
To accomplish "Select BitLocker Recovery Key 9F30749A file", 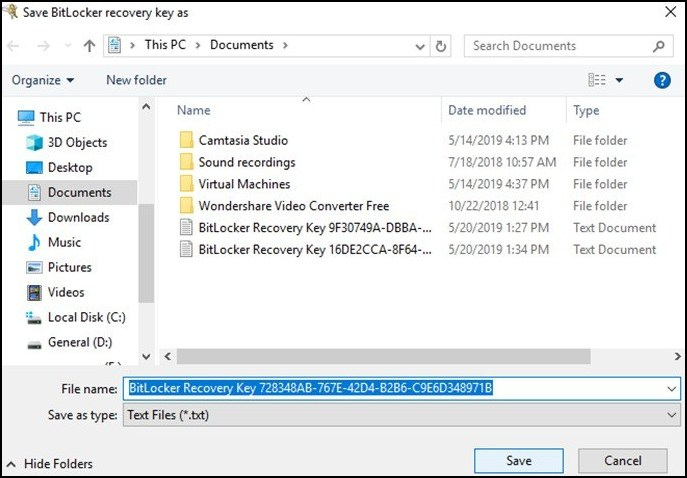I will pos(315,228).
